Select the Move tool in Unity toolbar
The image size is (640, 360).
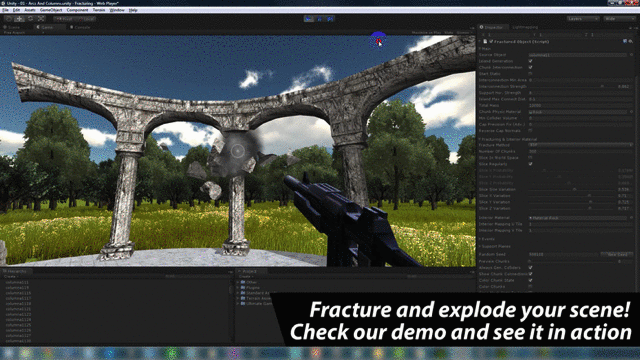pyautogui.click(x=19, y=19)
